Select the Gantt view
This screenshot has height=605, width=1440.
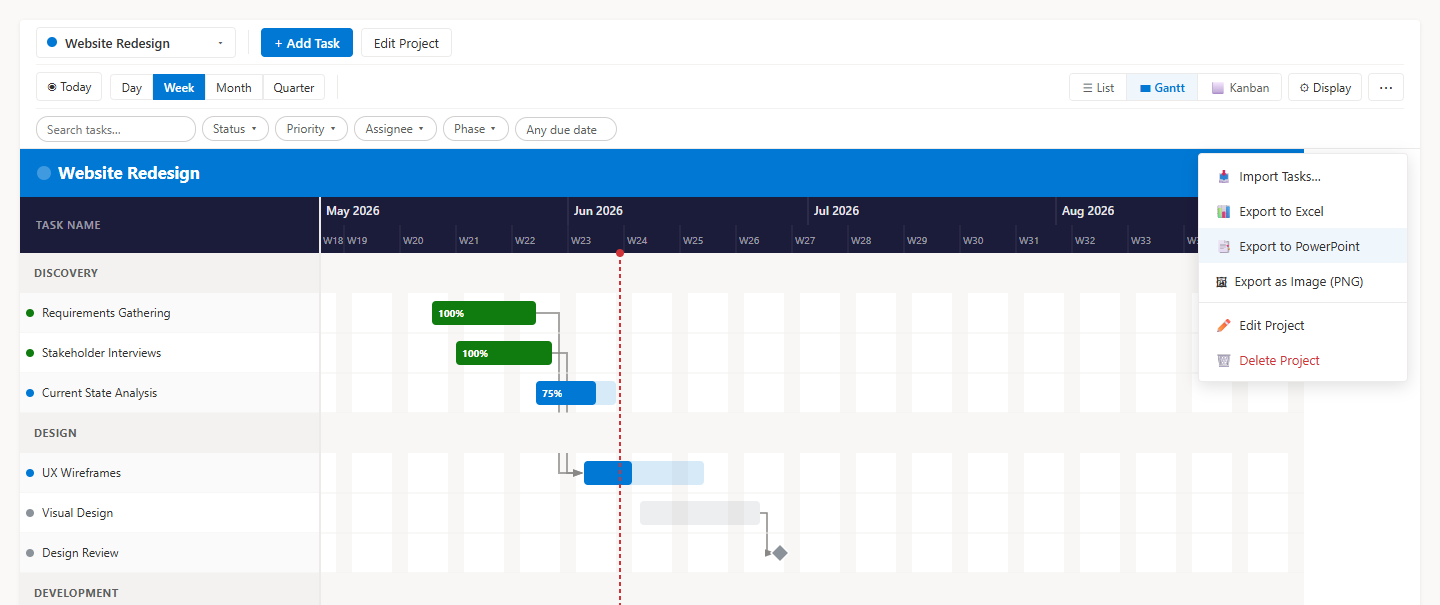pyautogui.click(x=1162, y=88)
